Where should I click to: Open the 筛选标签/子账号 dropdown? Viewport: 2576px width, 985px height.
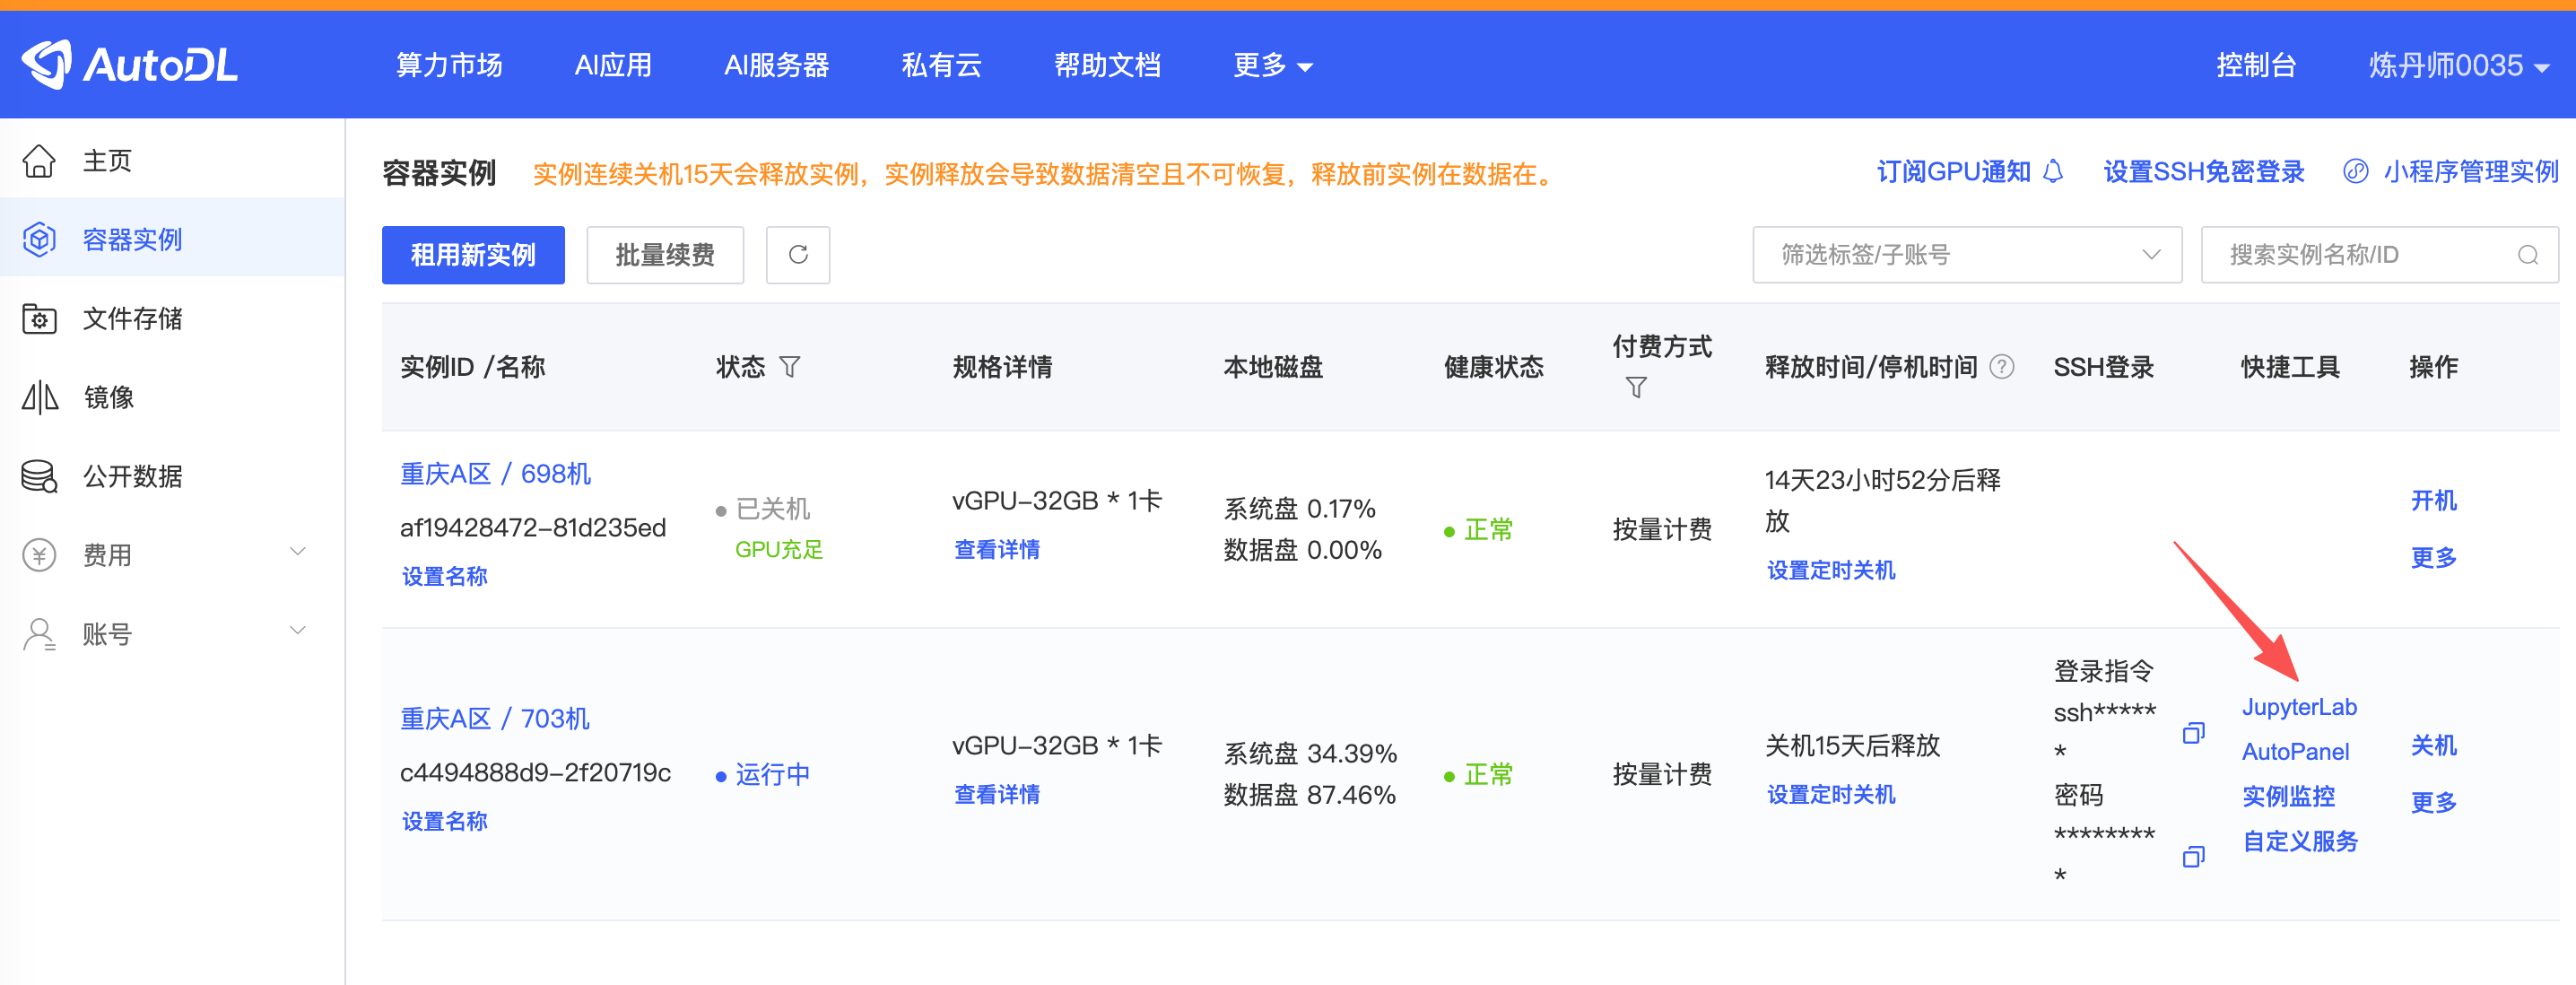click(x=1967, y=255)
